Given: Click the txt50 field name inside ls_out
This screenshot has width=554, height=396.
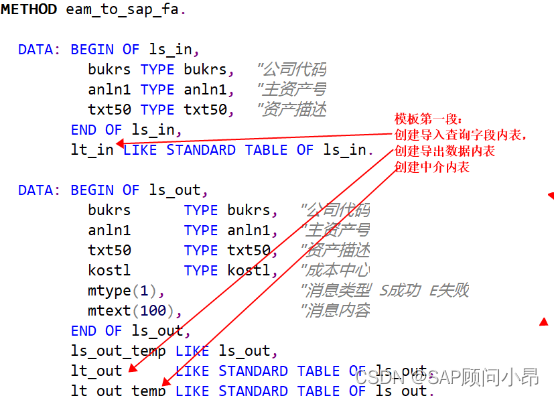Looking at the screenshot, I should [x=109, y=251].
